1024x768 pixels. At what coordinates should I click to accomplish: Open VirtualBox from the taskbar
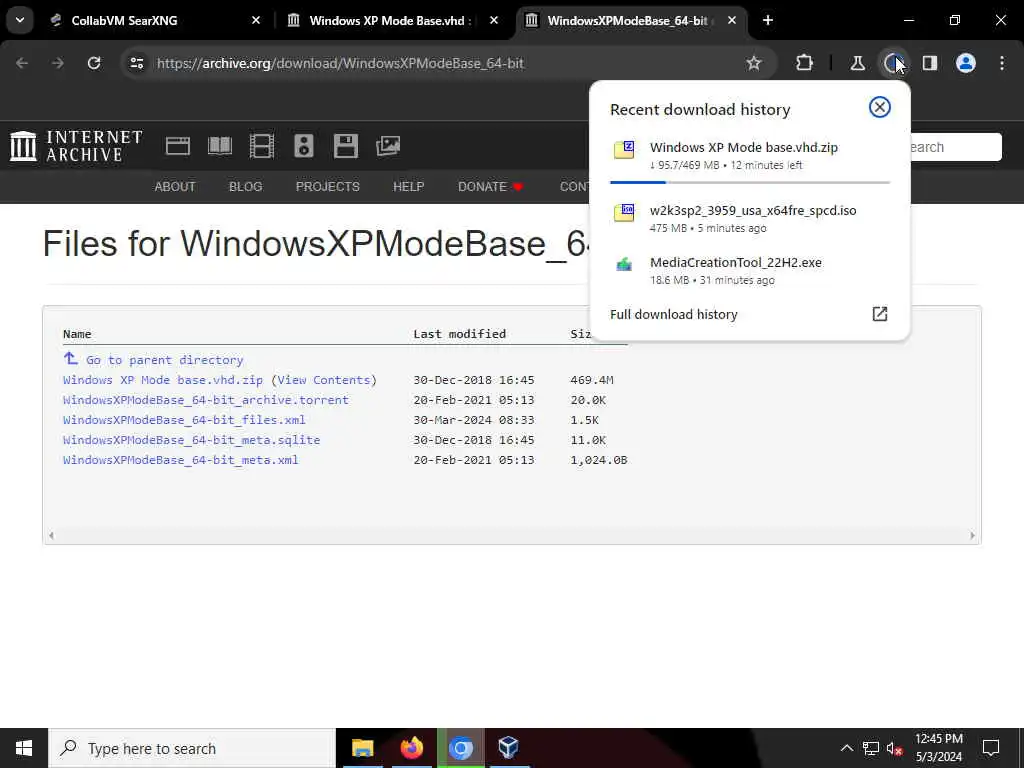(x=509, y=748)
